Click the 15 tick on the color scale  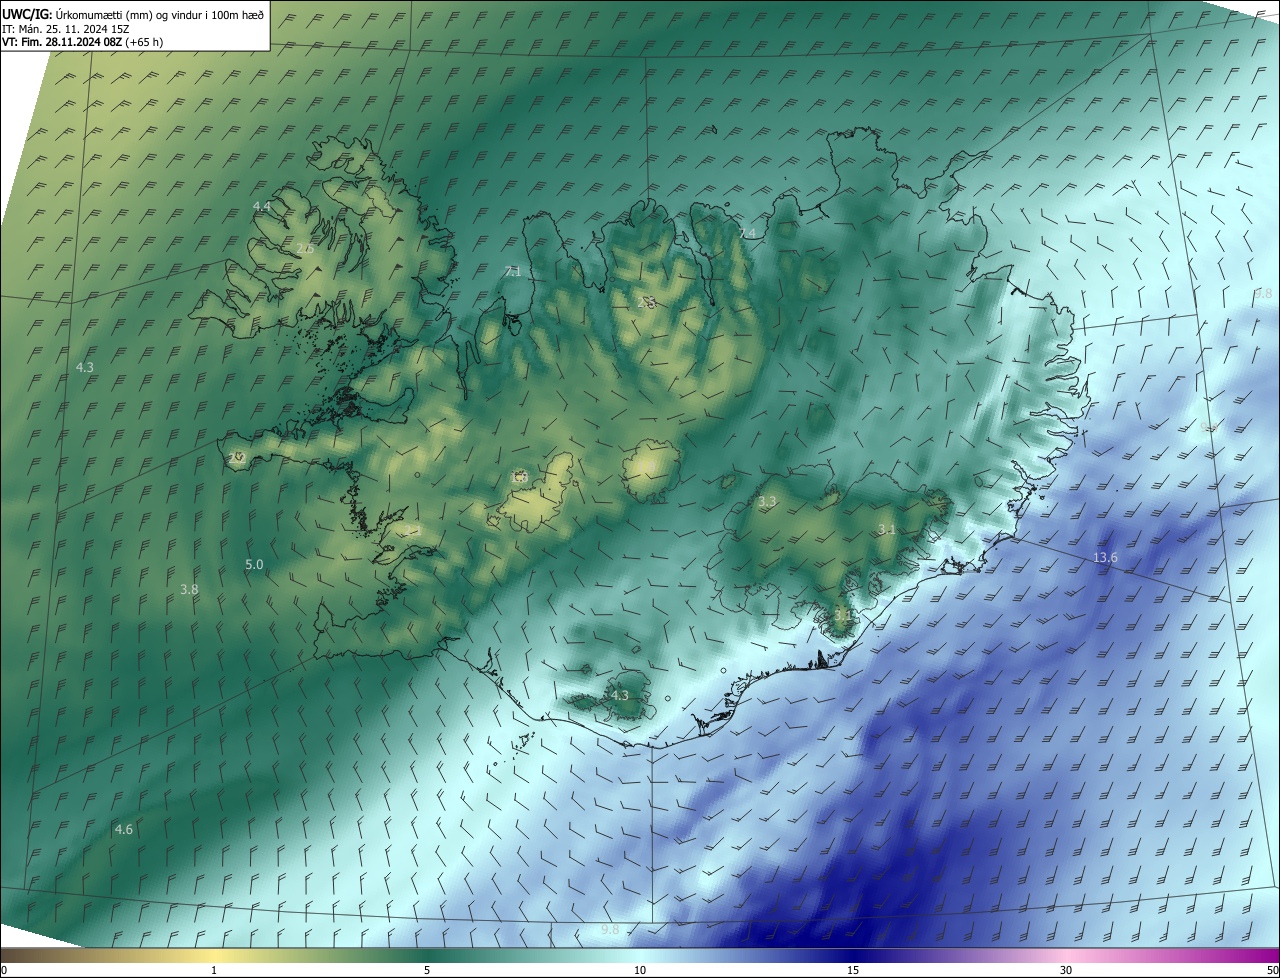point(853,970)
